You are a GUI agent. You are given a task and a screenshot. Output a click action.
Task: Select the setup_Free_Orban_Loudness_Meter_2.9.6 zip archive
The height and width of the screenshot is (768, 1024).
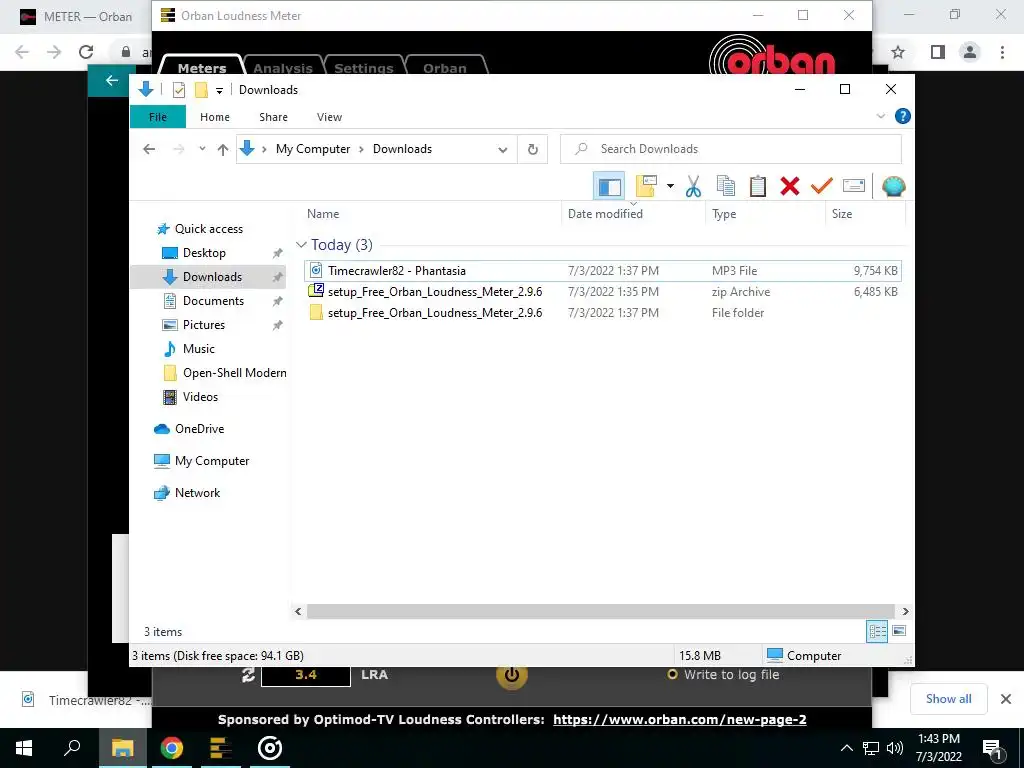point(603,291)
